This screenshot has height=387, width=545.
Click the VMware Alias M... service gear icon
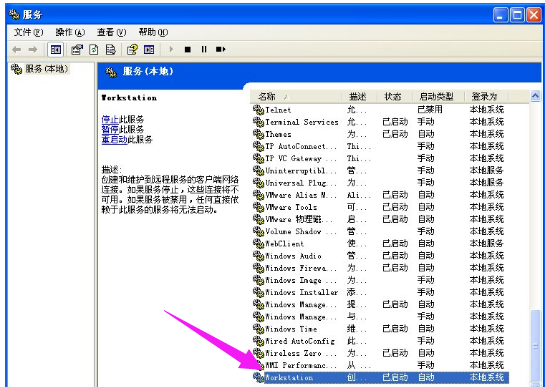click(x=258, y=195)
